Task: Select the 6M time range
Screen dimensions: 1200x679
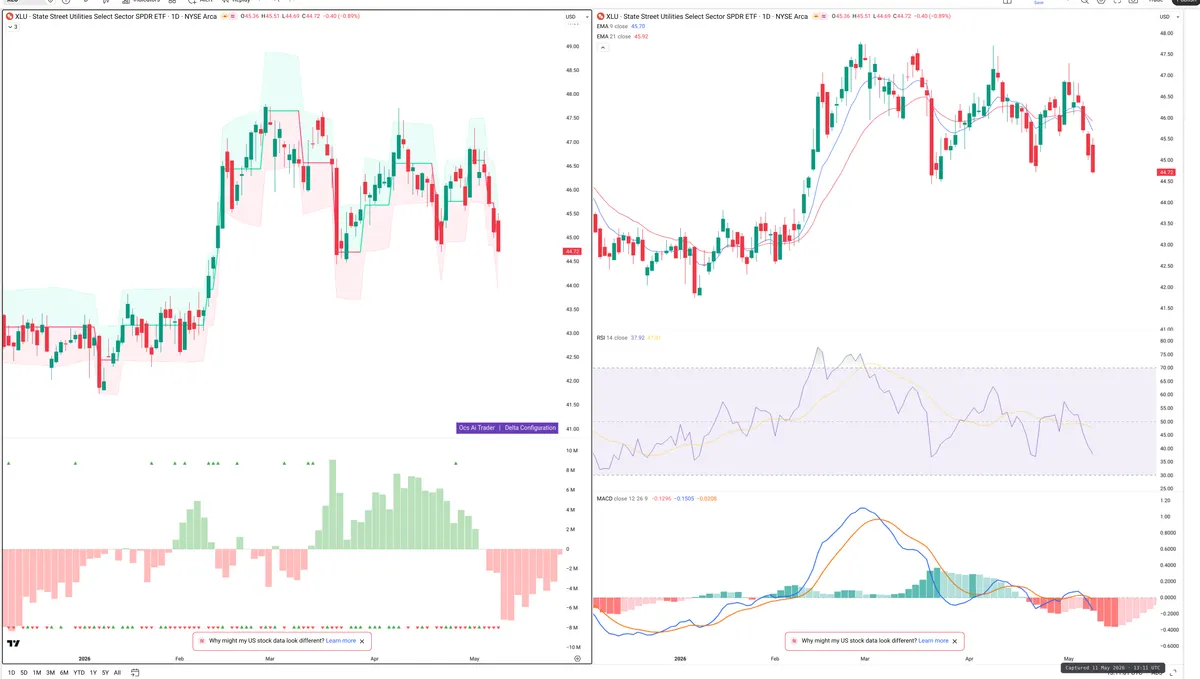Action: (x=64, y=672)
